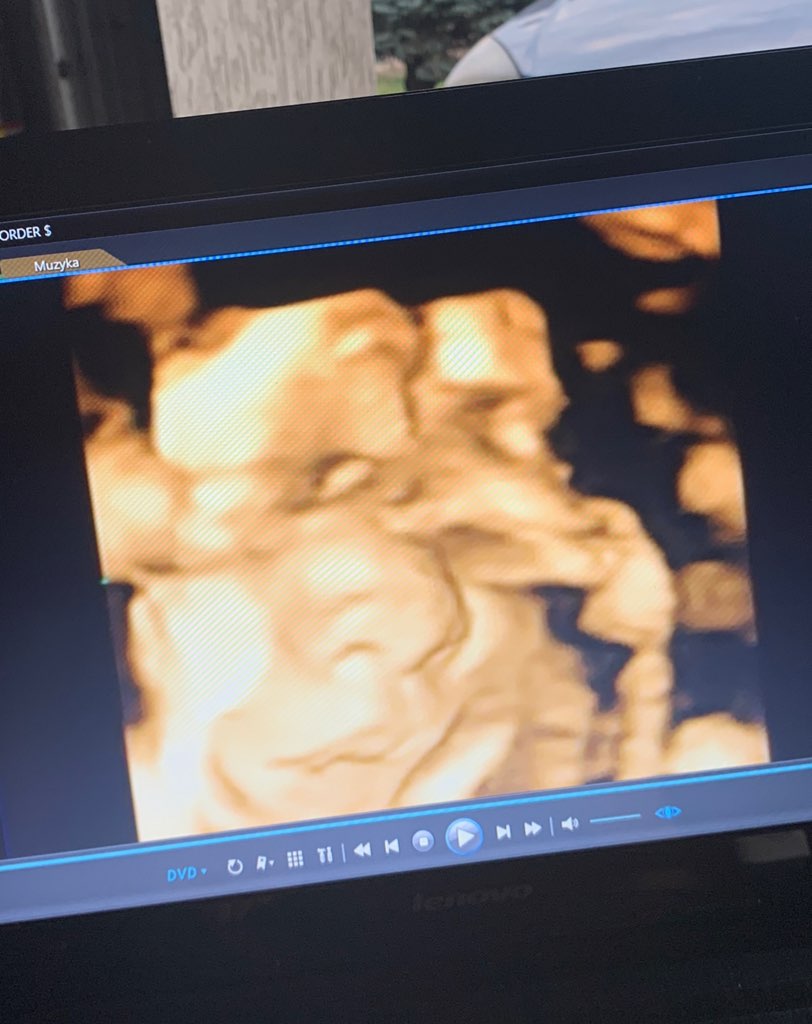812x1024 pixels.
Task: Toggle the blue 3D eye icon
Action: 668,812
